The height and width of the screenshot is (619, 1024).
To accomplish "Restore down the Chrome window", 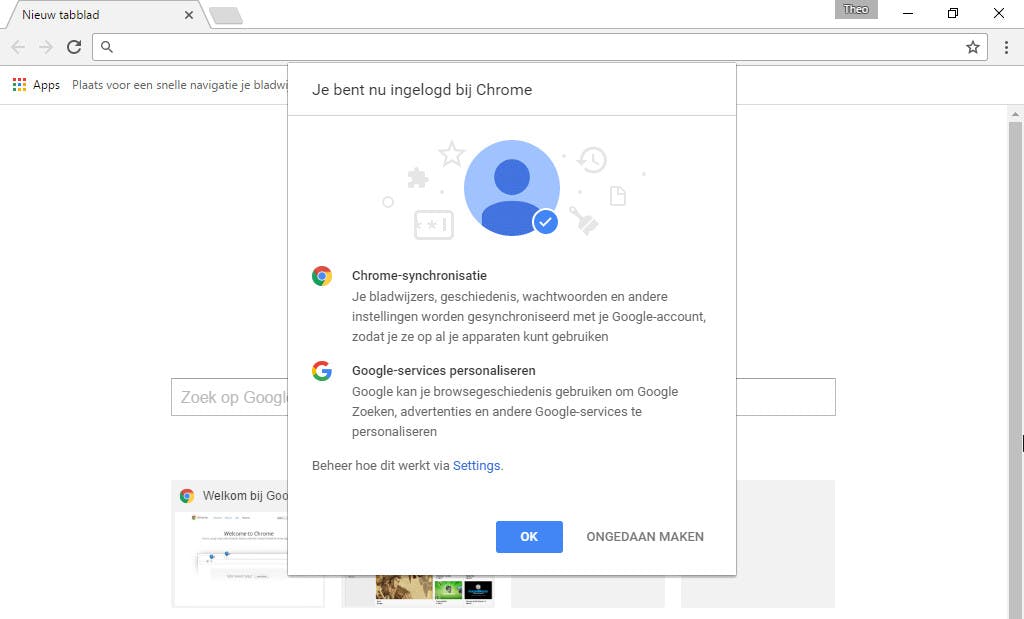I will point(953,13).
